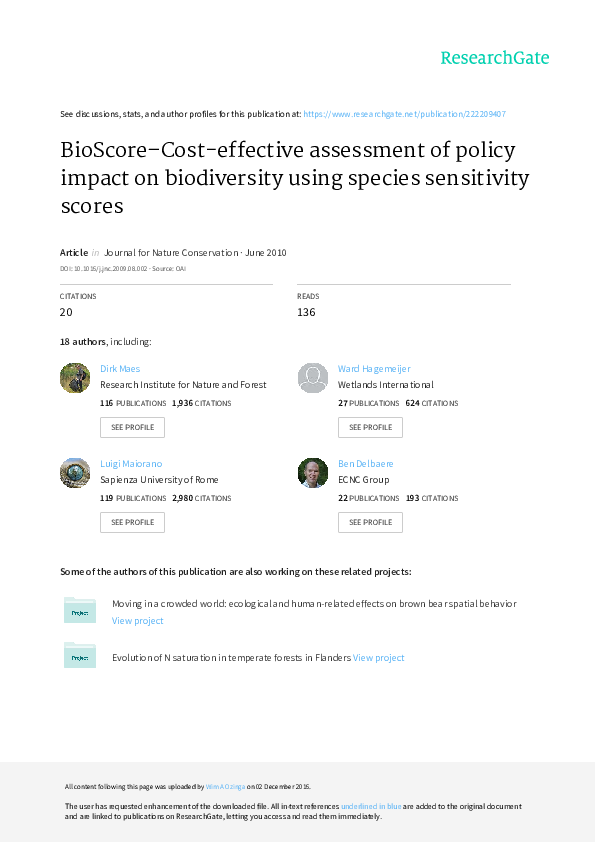
Task: Click the underlined in blue reference link
Action: 370,806
